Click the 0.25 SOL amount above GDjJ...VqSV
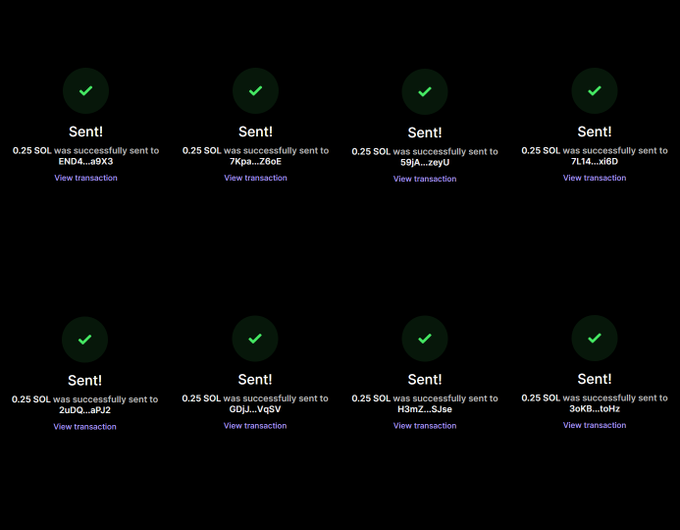Viewport: 680px width, 530px height. 201,399
